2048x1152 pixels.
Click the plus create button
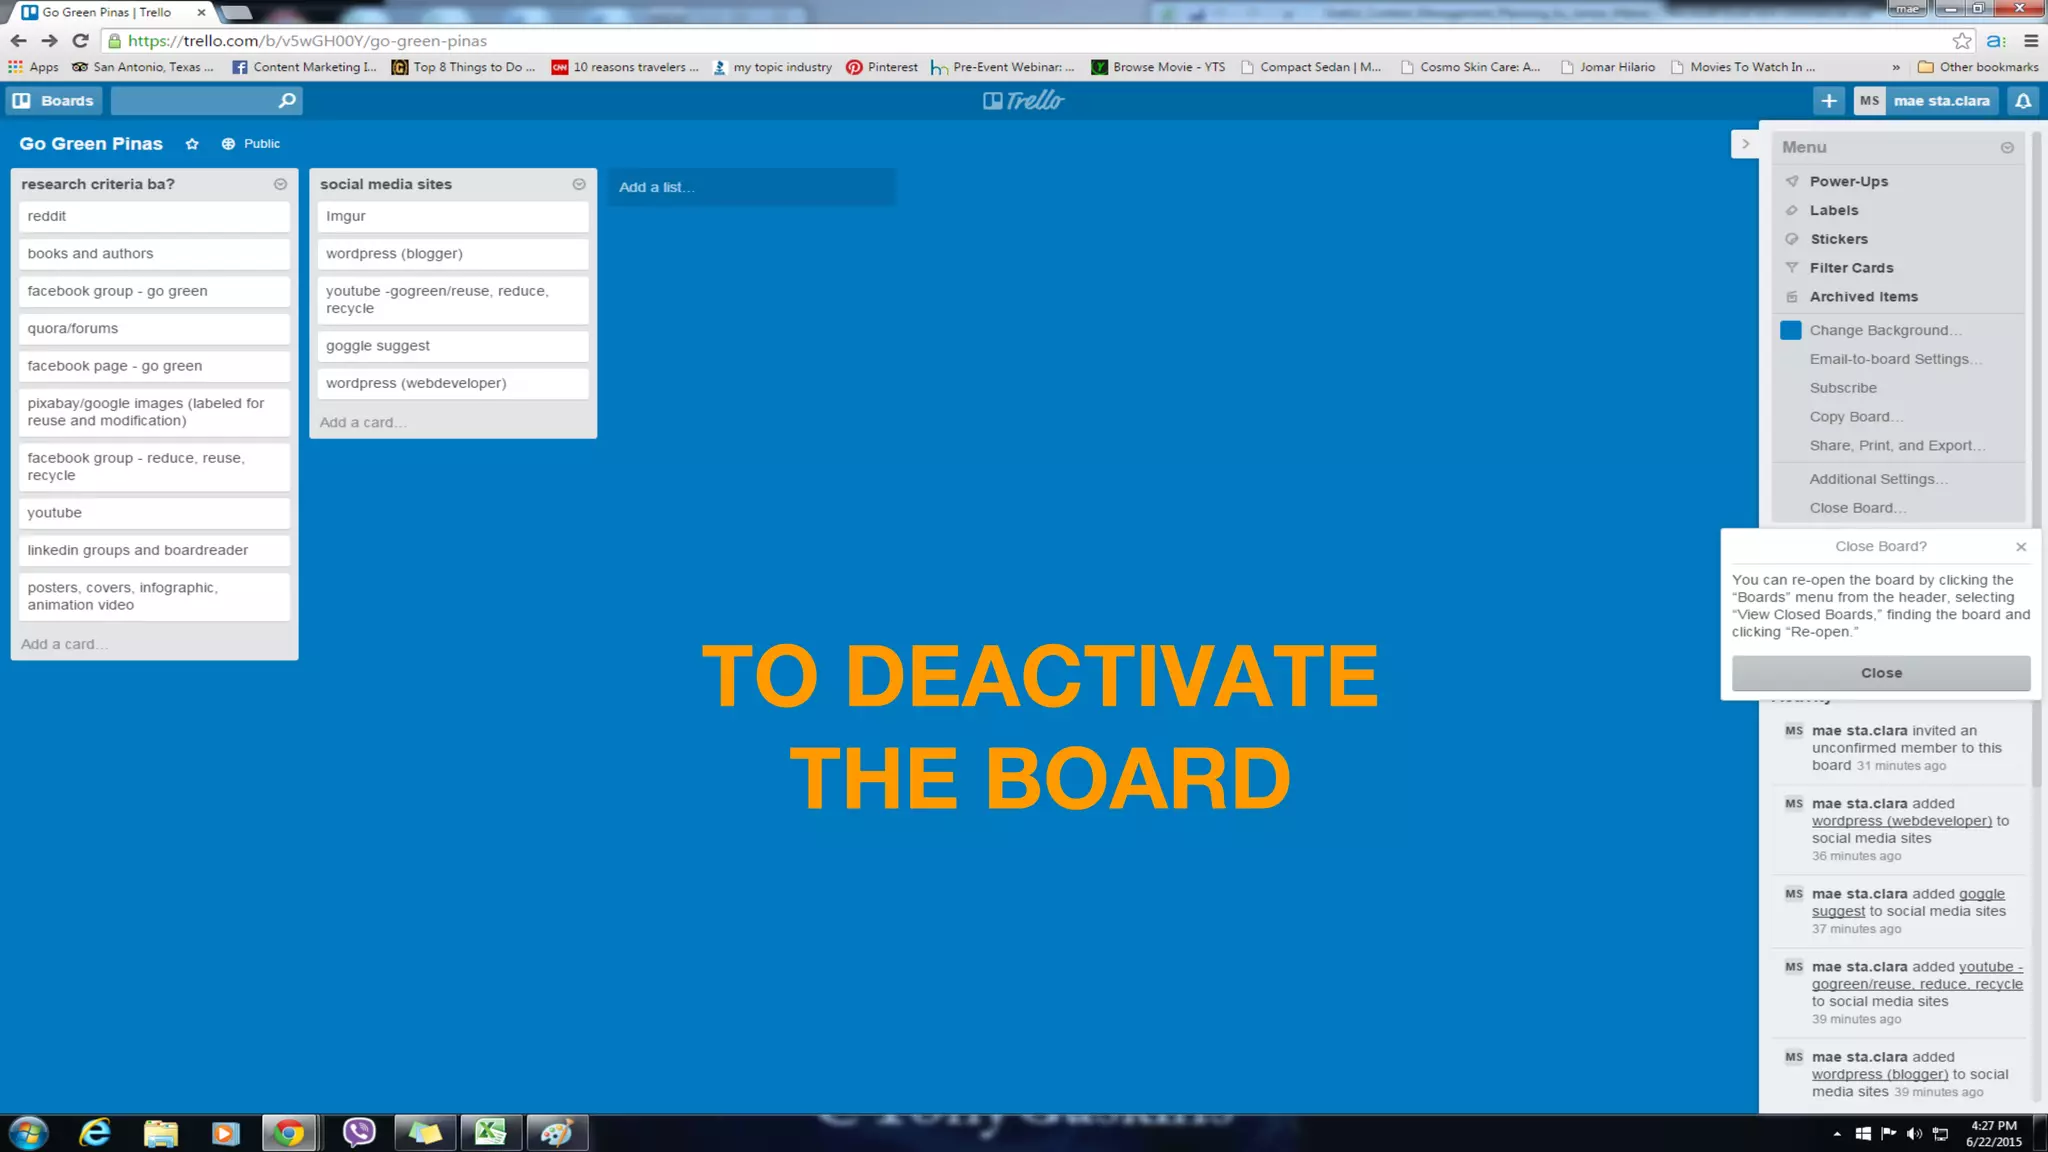pos(1828,101)
